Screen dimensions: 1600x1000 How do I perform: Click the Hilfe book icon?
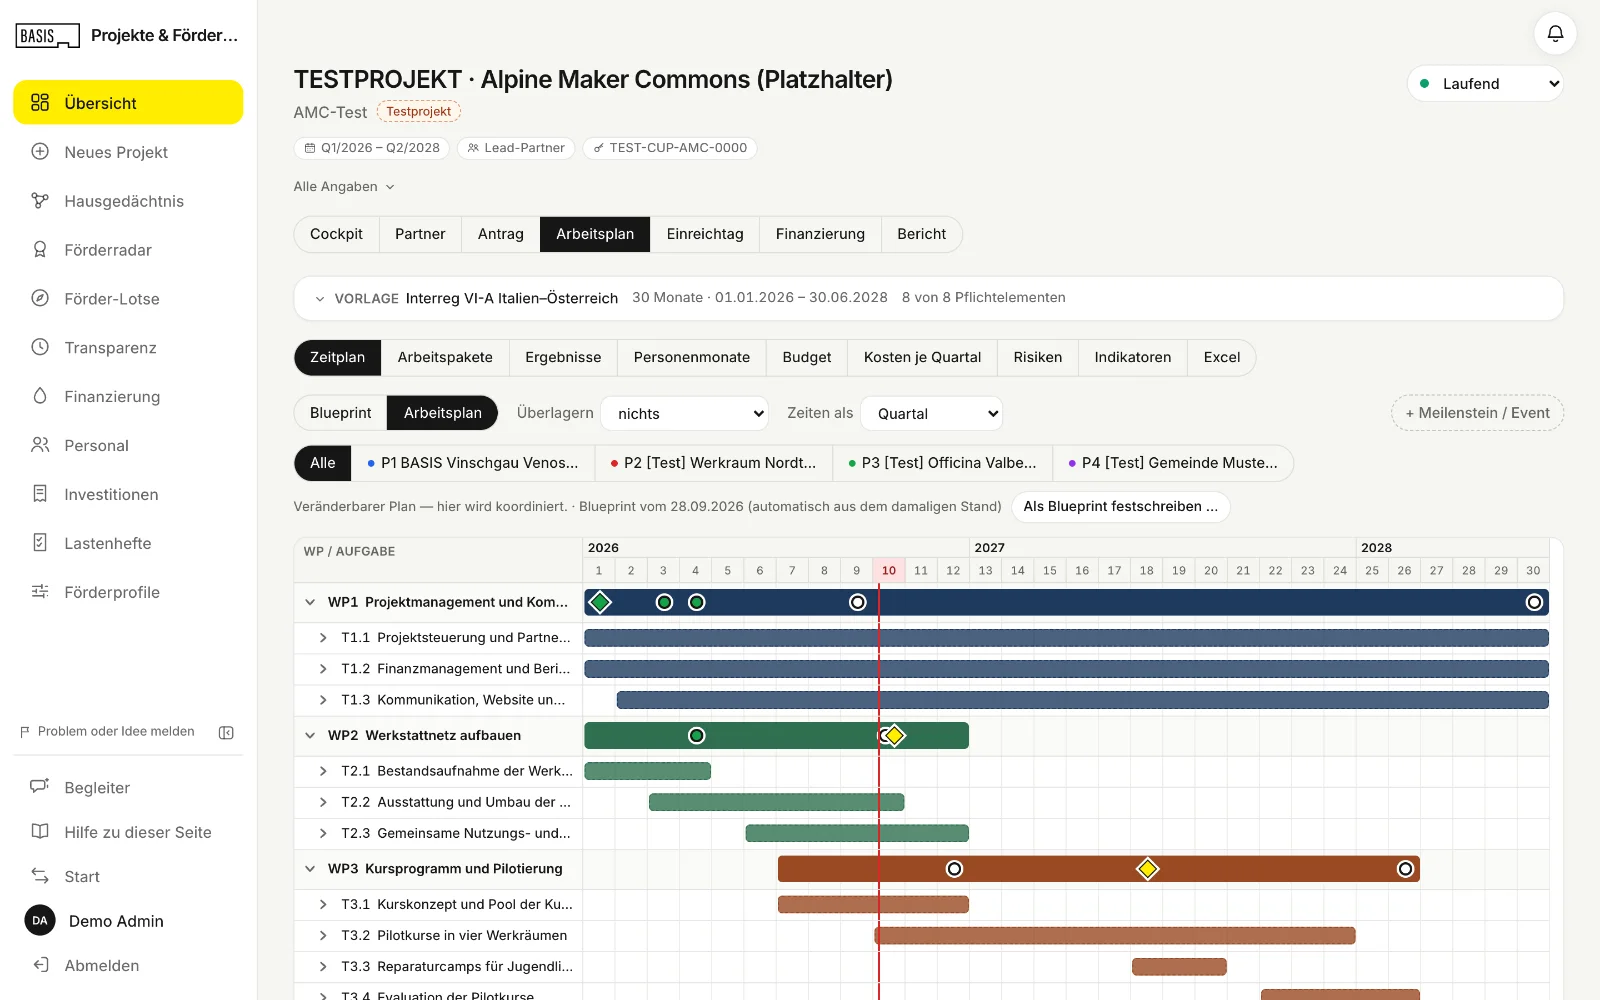coord(40,832)
